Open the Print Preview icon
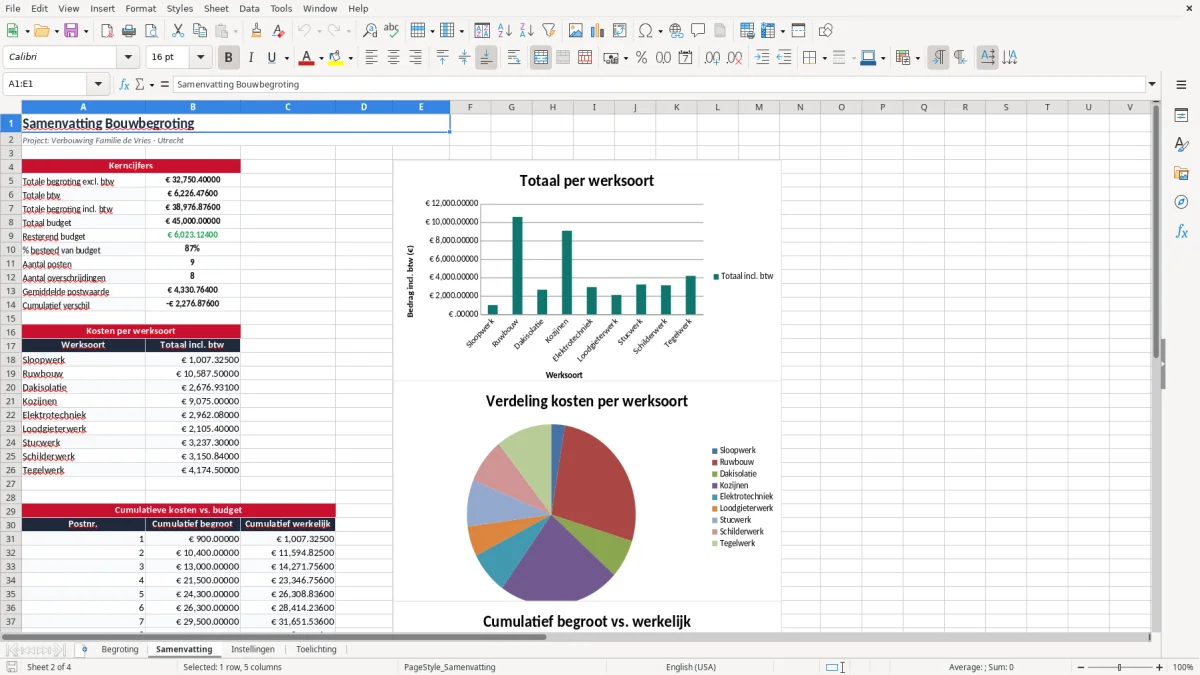 [151, 31]
